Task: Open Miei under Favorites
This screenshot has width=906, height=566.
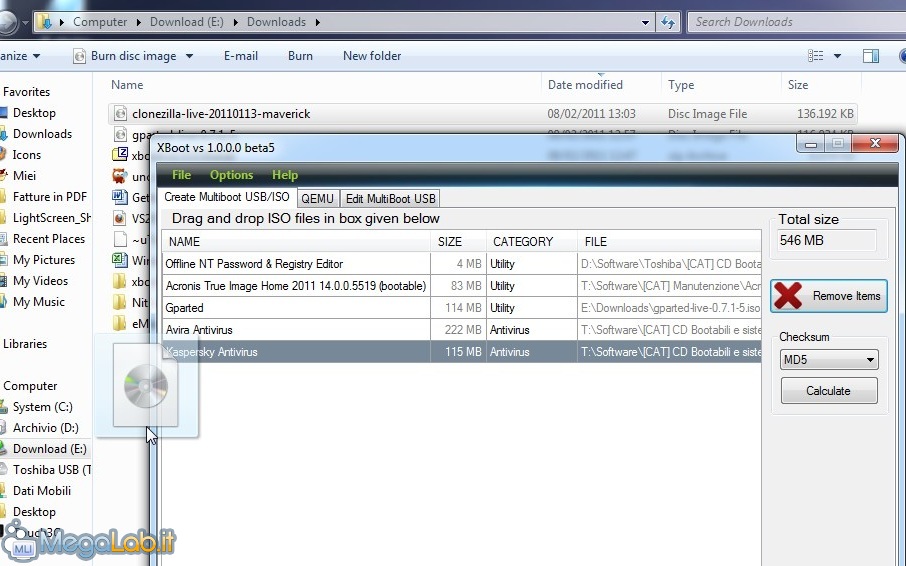Action: pos(24,176)
